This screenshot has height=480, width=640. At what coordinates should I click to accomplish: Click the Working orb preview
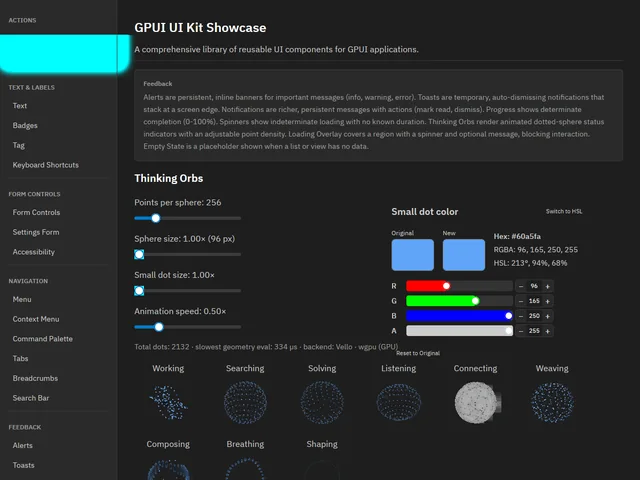[168, 402]
